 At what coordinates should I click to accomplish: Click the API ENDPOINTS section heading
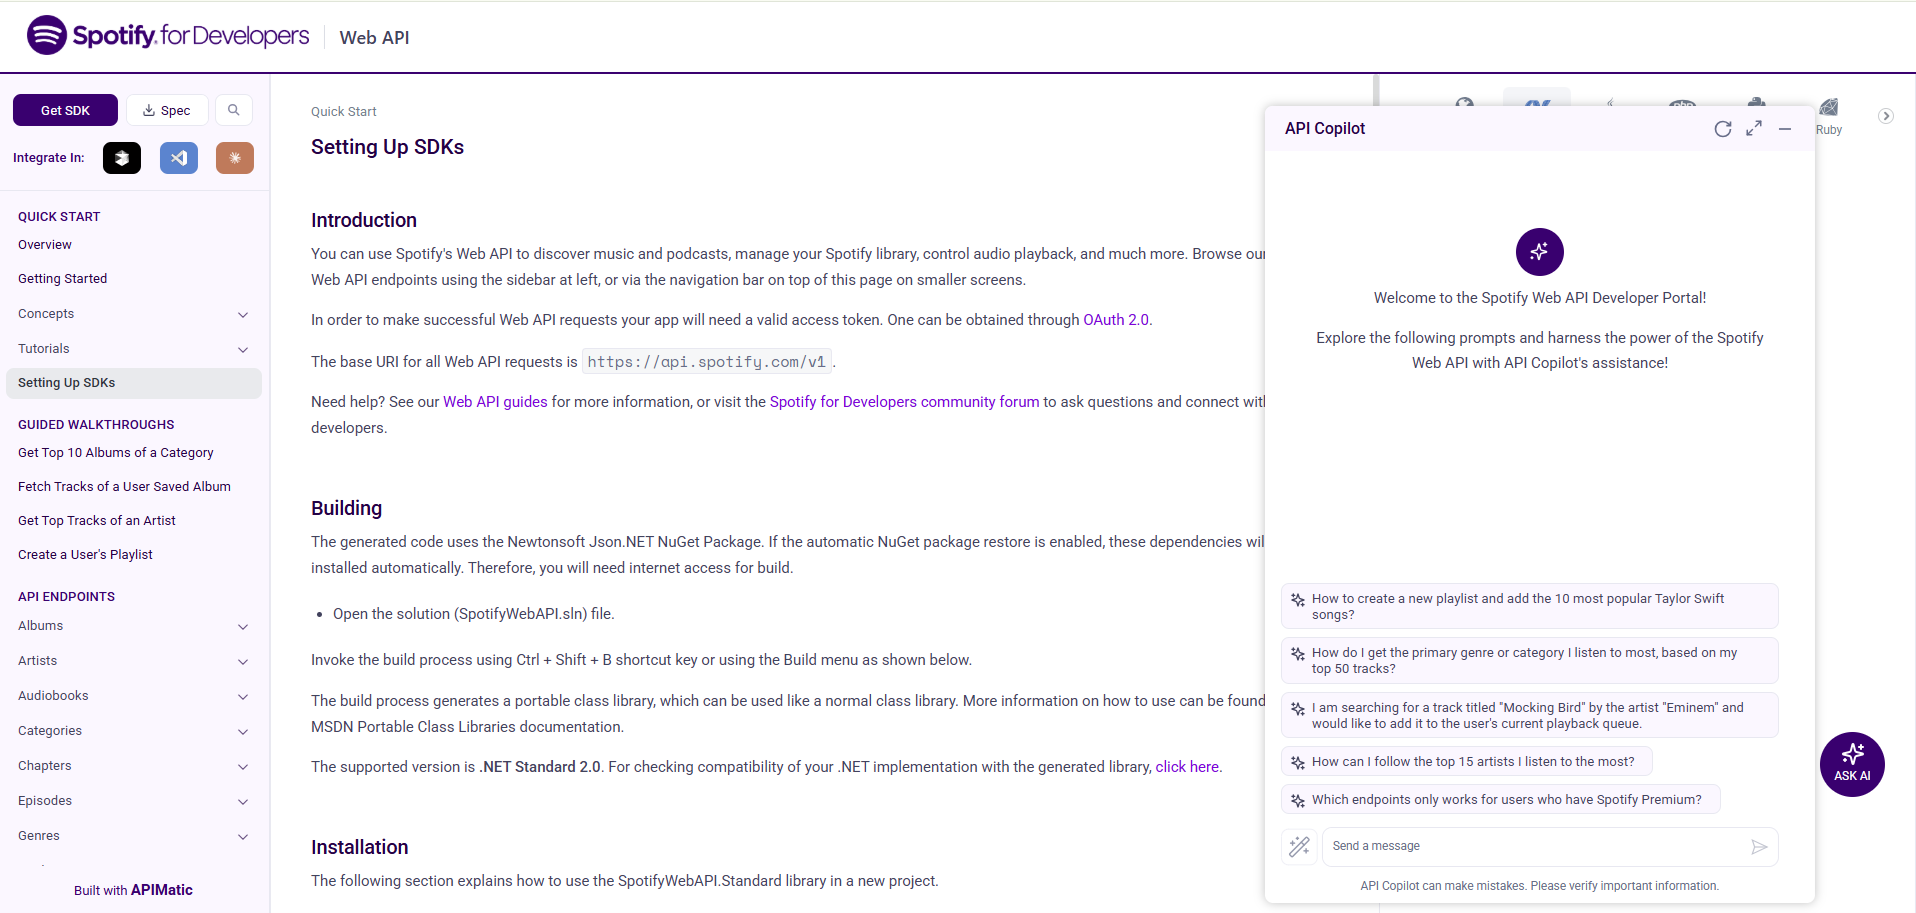tap(66, 597)
